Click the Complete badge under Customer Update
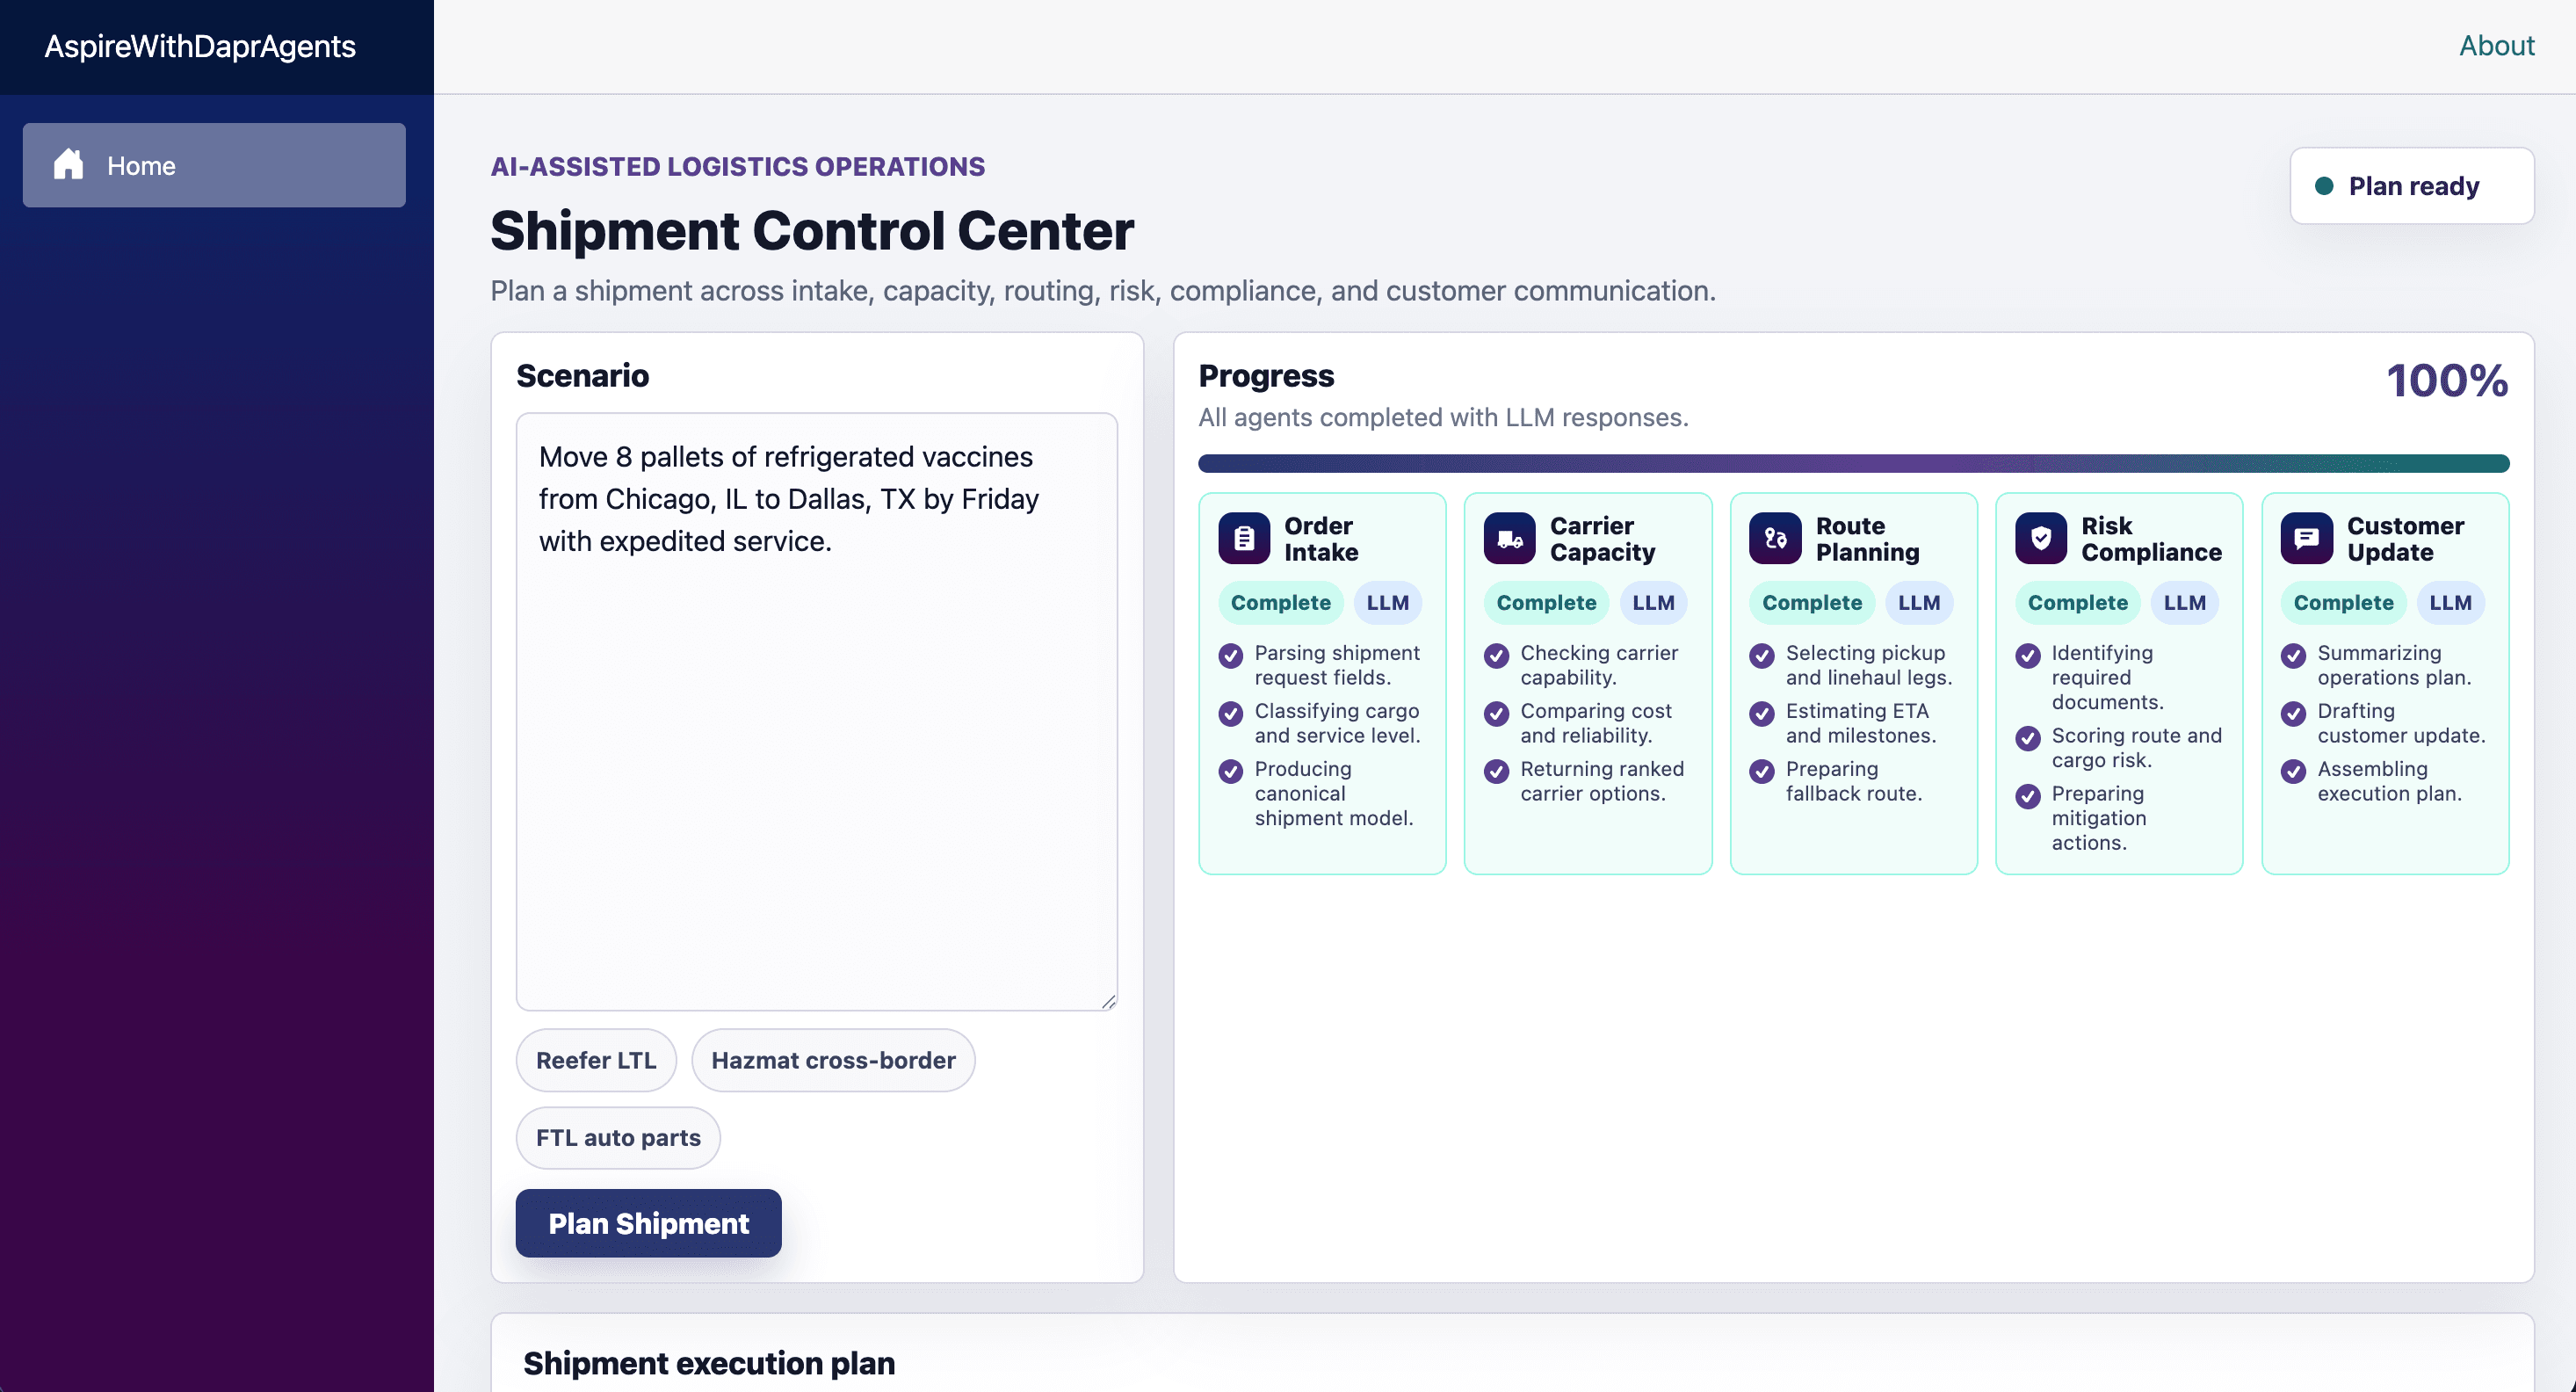The image size is (2576, 1392). pos(2343,603)
